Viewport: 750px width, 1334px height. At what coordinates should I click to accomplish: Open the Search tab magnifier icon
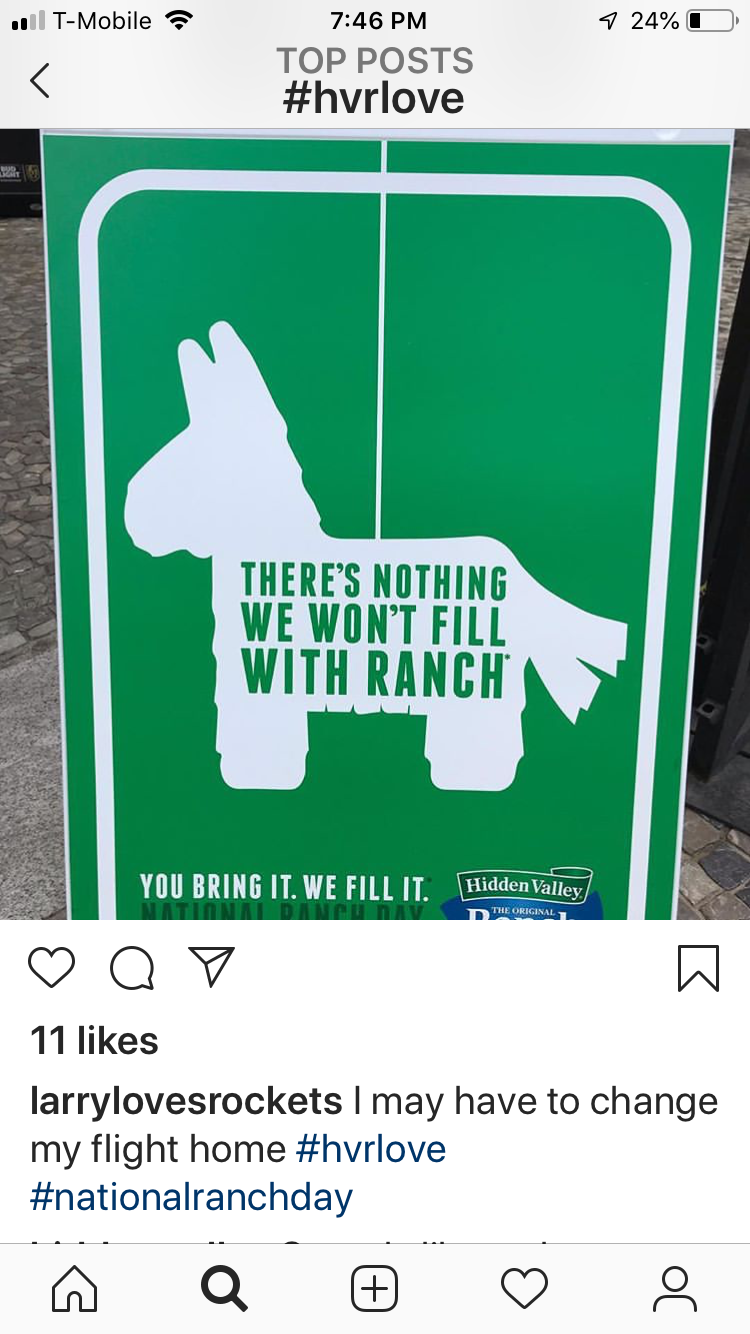[224, 1289]
